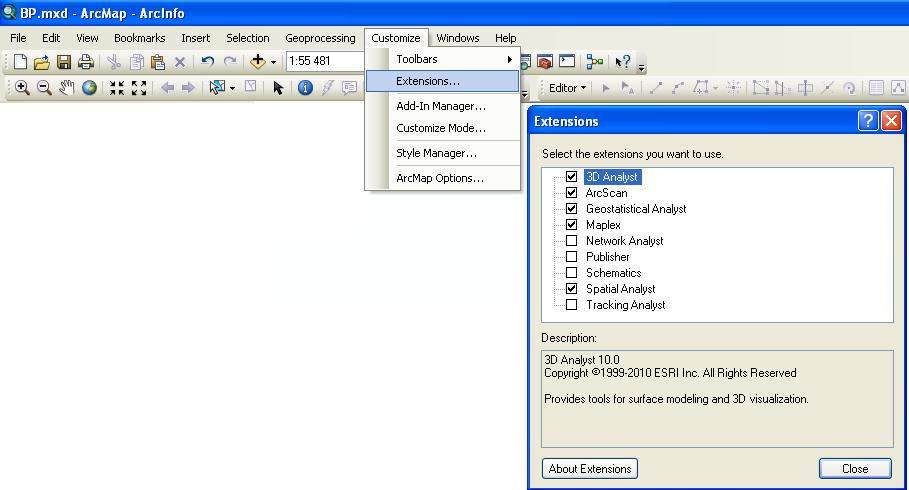Enable the Schematics extension checkbox
Viewport: 909px width, 490px height.
click(x=572, y=273)
